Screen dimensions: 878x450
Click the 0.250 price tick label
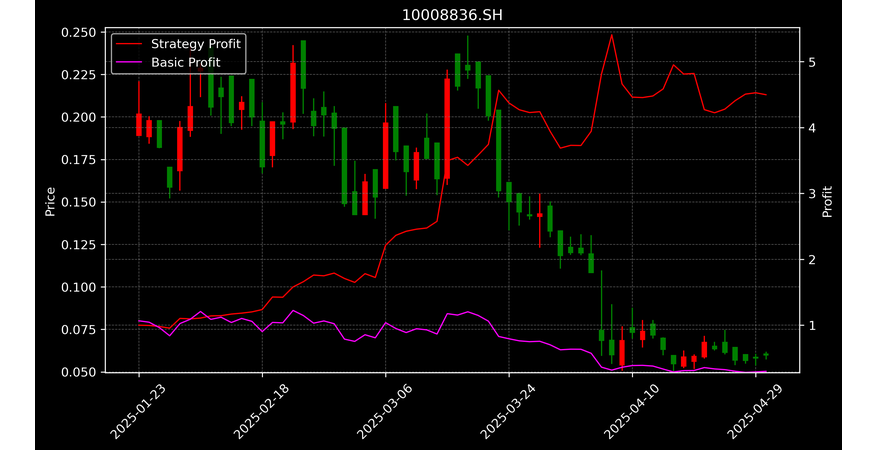[x=78, y=32]
